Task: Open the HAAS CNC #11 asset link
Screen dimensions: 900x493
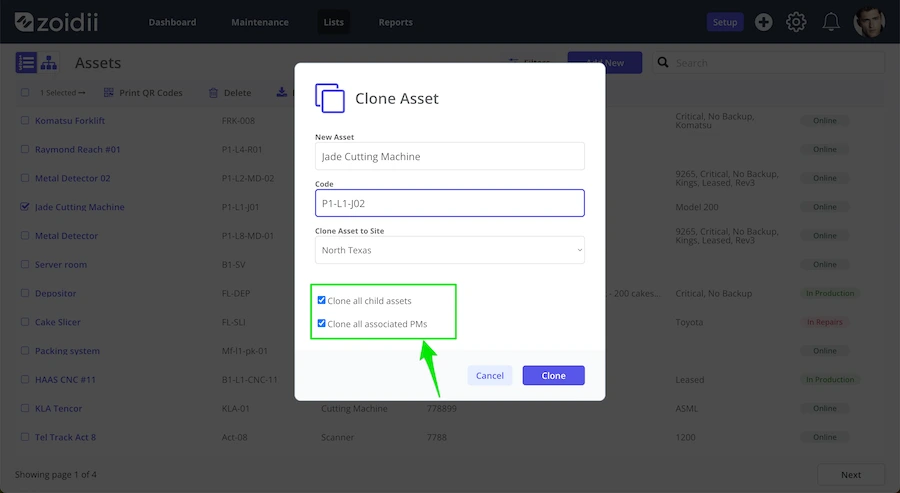Action: [65, 379]
